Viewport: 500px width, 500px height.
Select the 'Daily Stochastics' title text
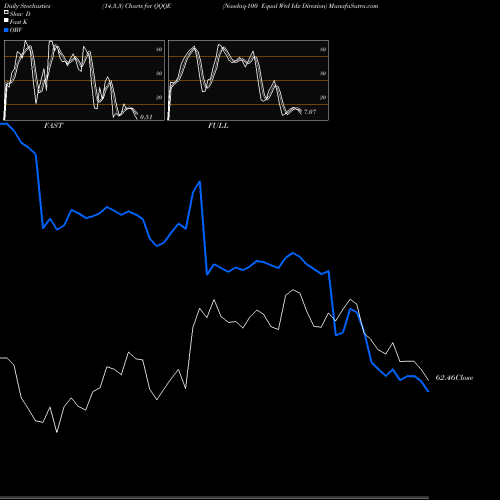[x=27, y=6]
